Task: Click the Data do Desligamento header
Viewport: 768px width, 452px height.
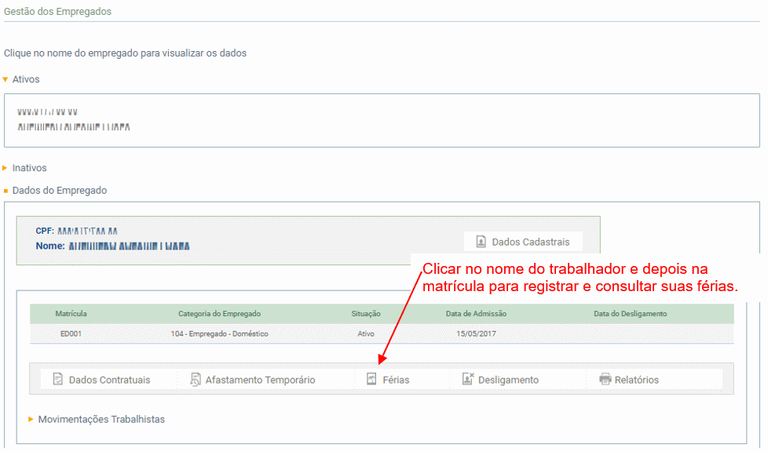Action: [x=630, y=313]
